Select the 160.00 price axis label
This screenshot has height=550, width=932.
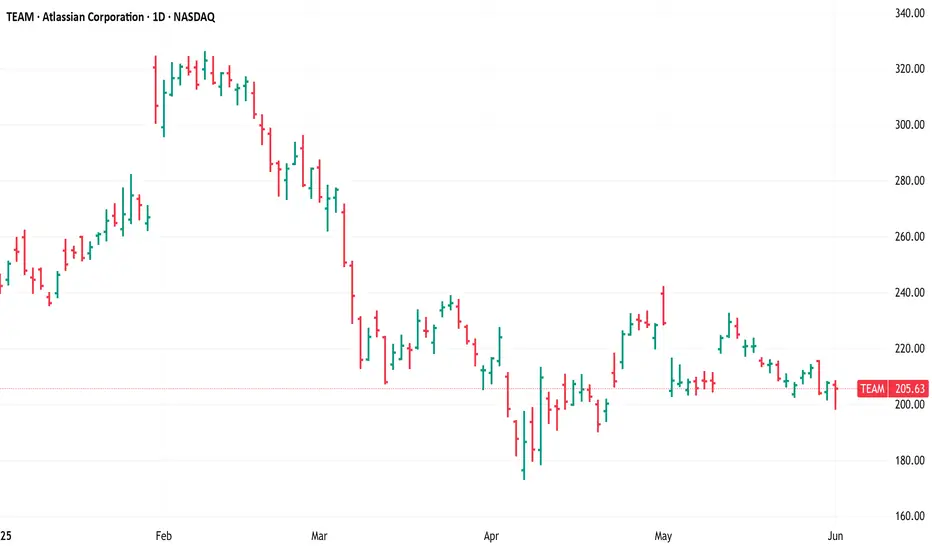tap(909, 516)
